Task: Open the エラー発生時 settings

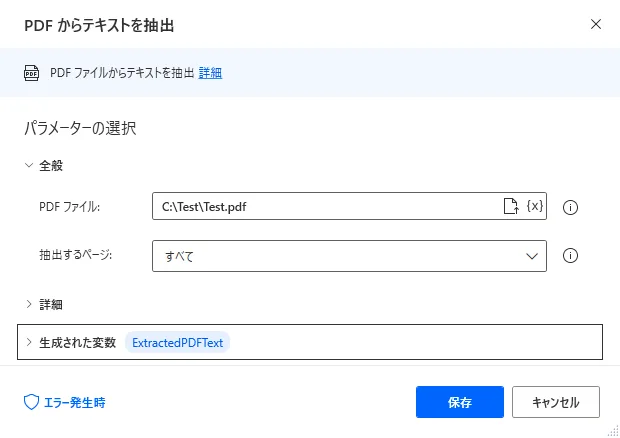Action: click(73, 402)
